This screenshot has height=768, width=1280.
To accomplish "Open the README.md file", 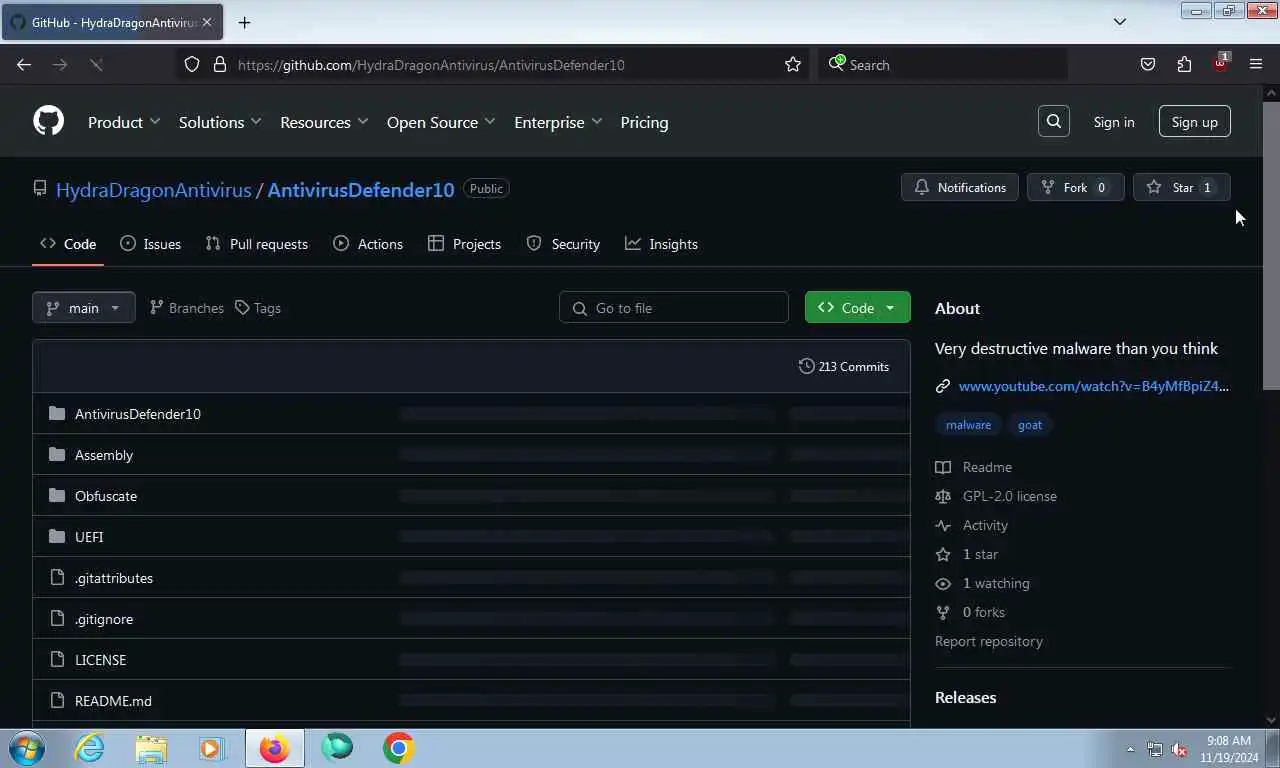I will coord(114,701).
